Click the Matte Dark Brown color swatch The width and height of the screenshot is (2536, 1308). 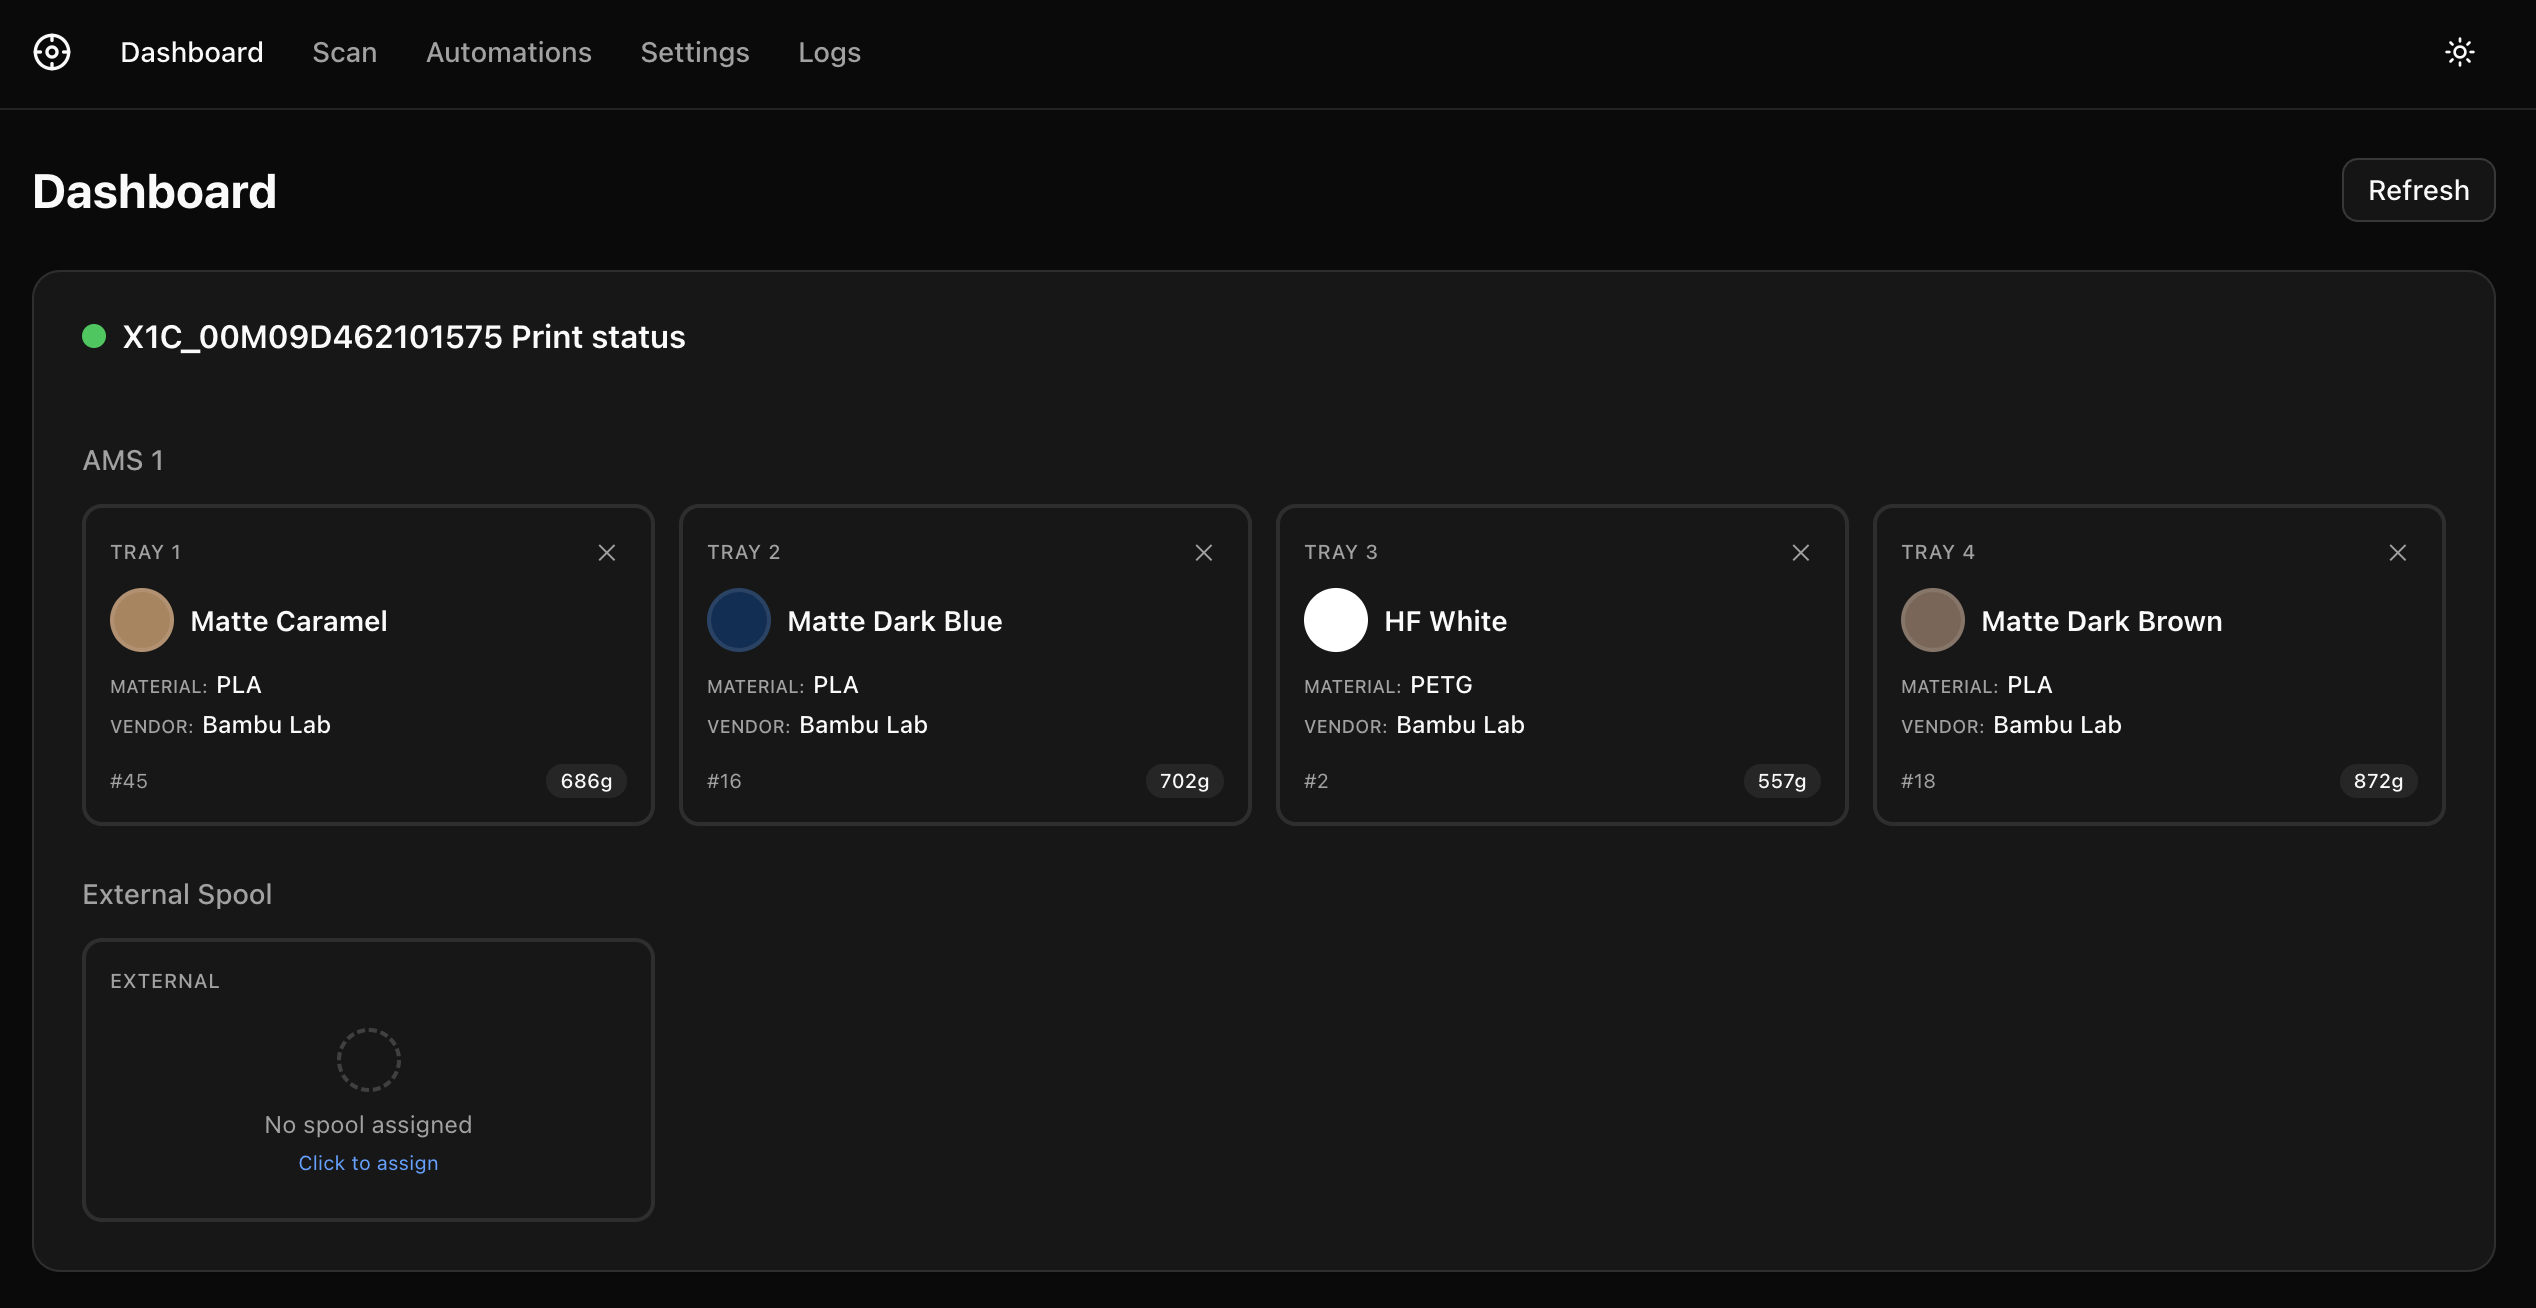pos(1932,620)
